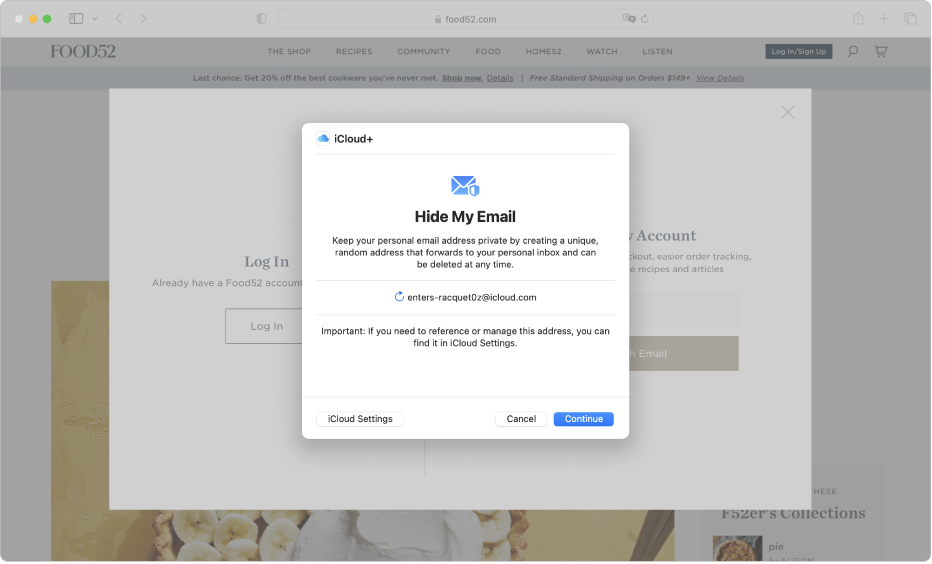Click the translate icon in address bar
Screen dimensions: 932x564
(x=629, y=19)
